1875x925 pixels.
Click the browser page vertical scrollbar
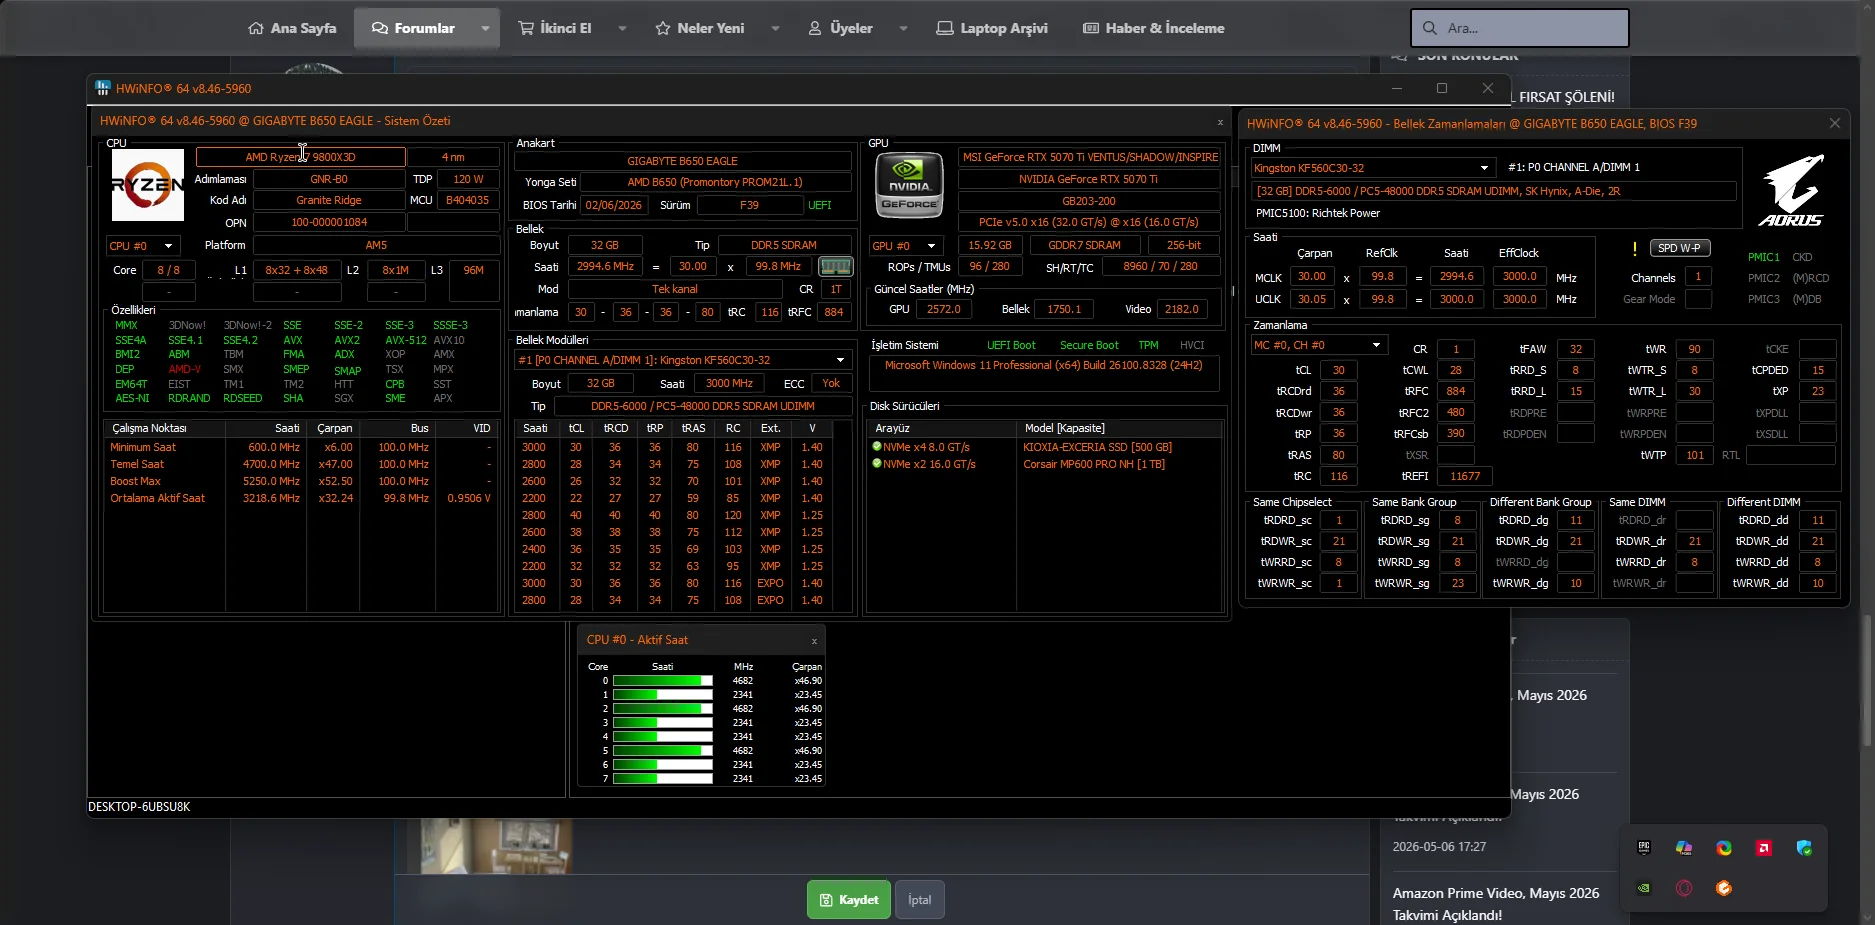click(1868, 680)
